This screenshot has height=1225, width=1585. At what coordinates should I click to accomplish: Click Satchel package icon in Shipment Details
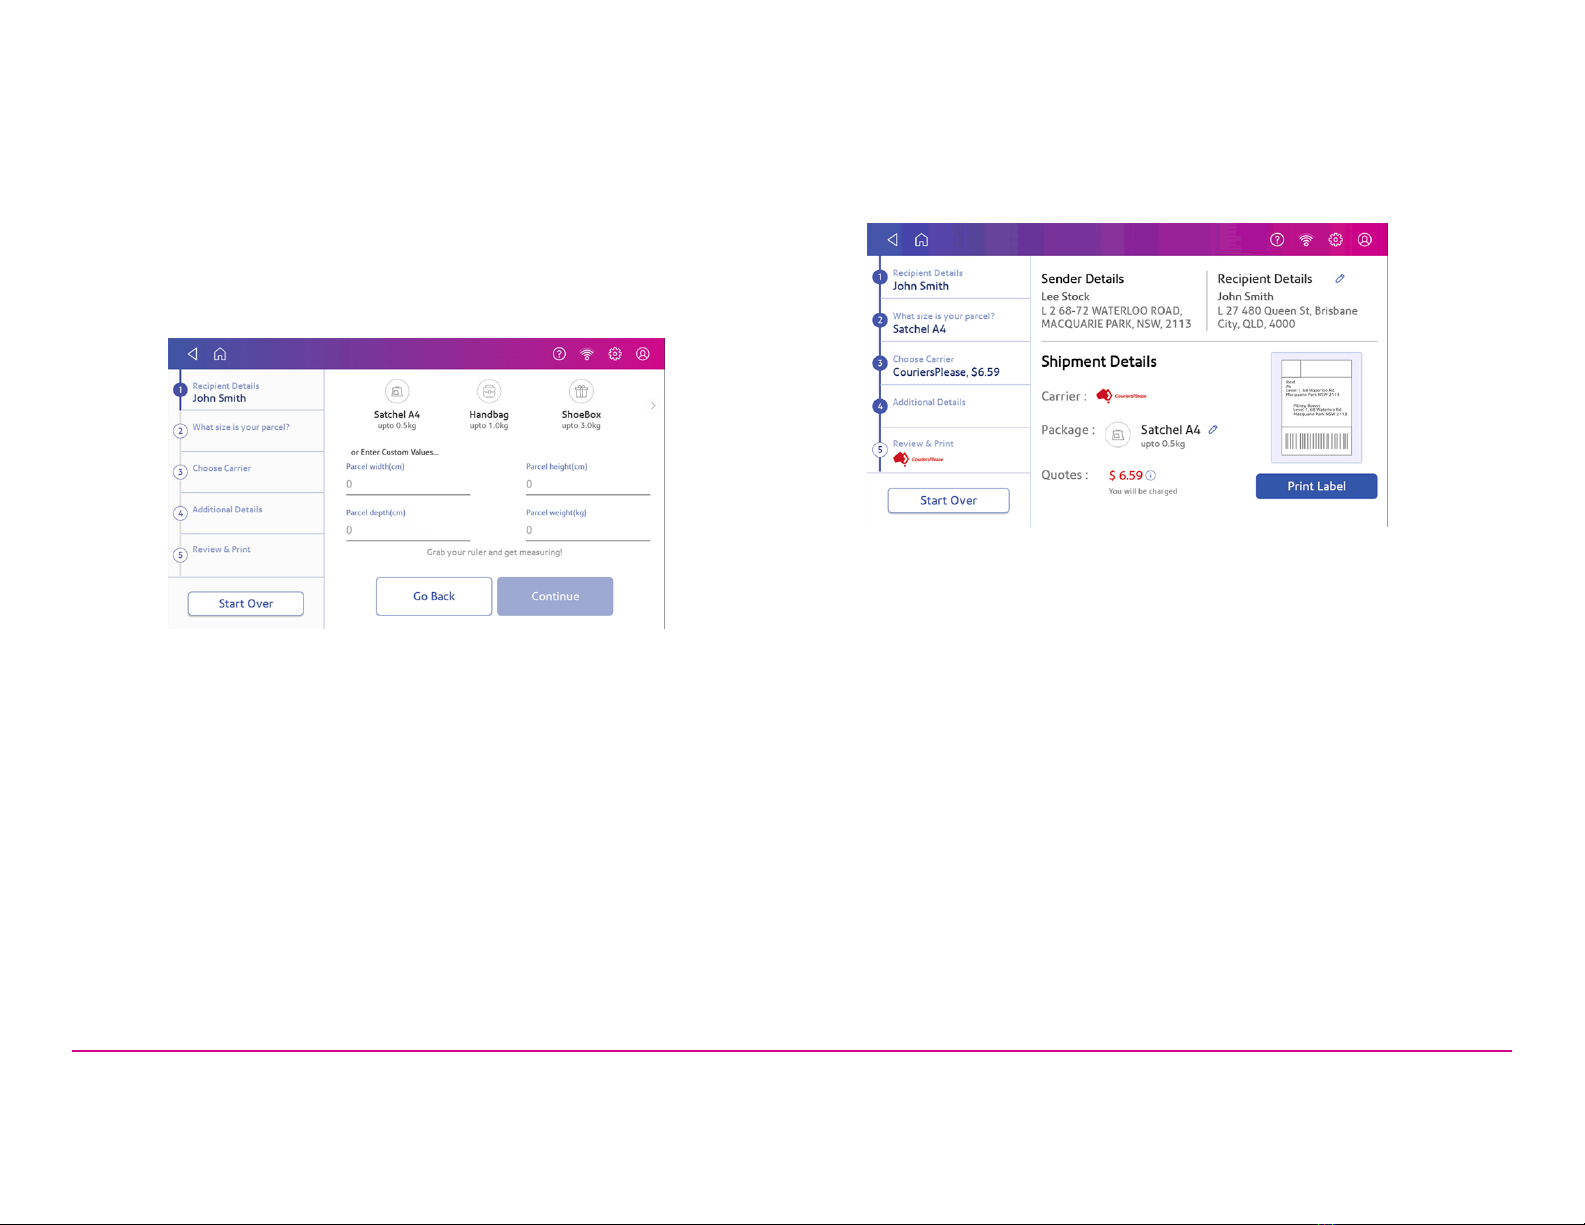1118,435
